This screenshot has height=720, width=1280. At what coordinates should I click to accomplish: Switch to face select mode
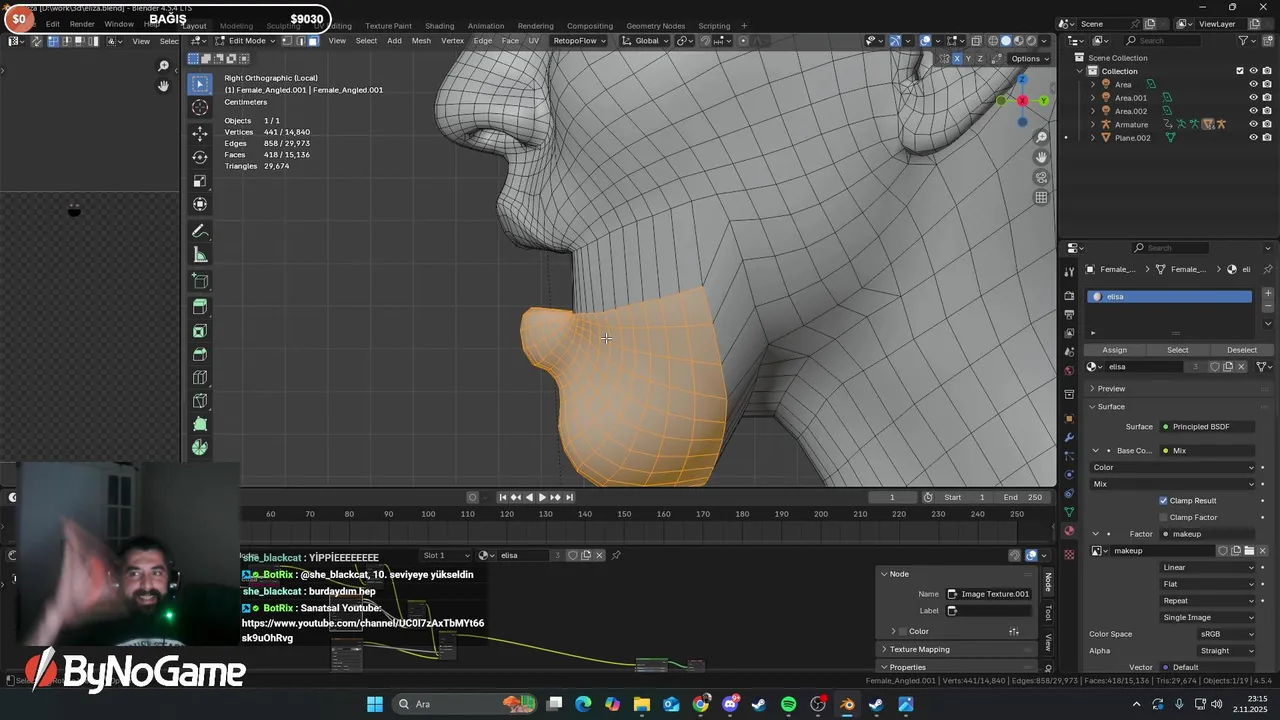(313, 41)
